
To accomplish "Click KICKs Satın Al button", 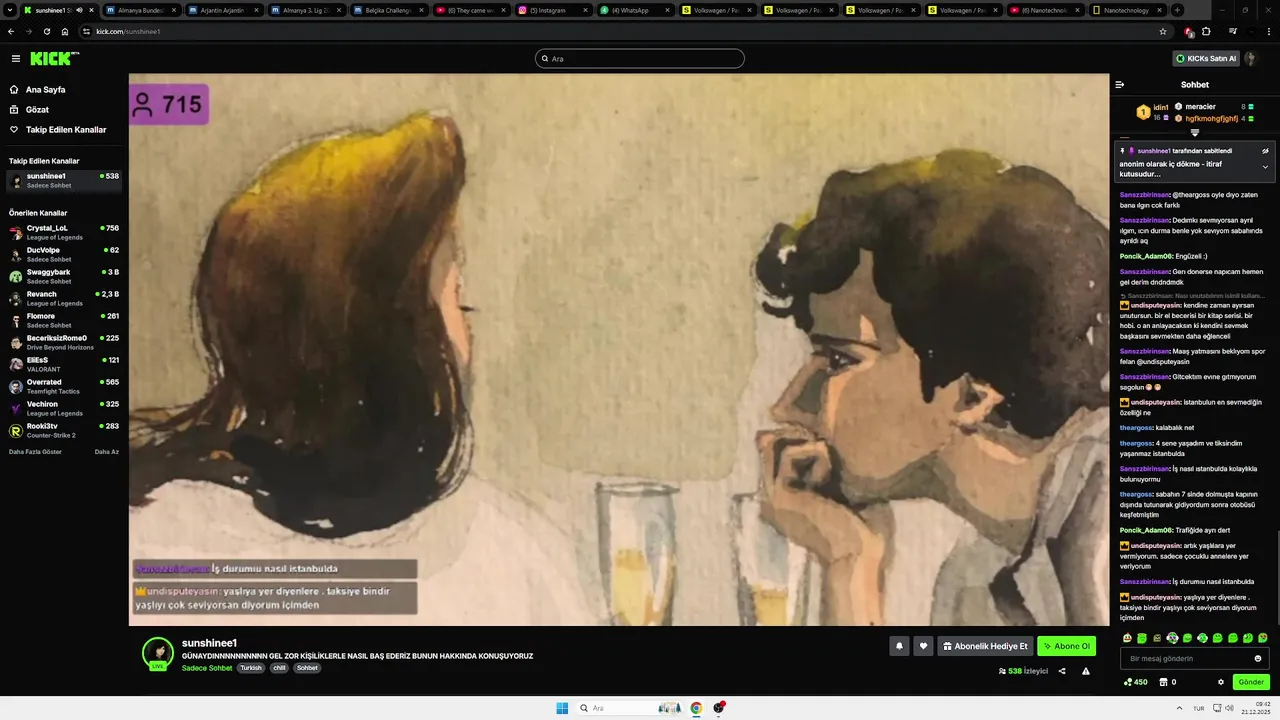I will tap(1206, 58).
